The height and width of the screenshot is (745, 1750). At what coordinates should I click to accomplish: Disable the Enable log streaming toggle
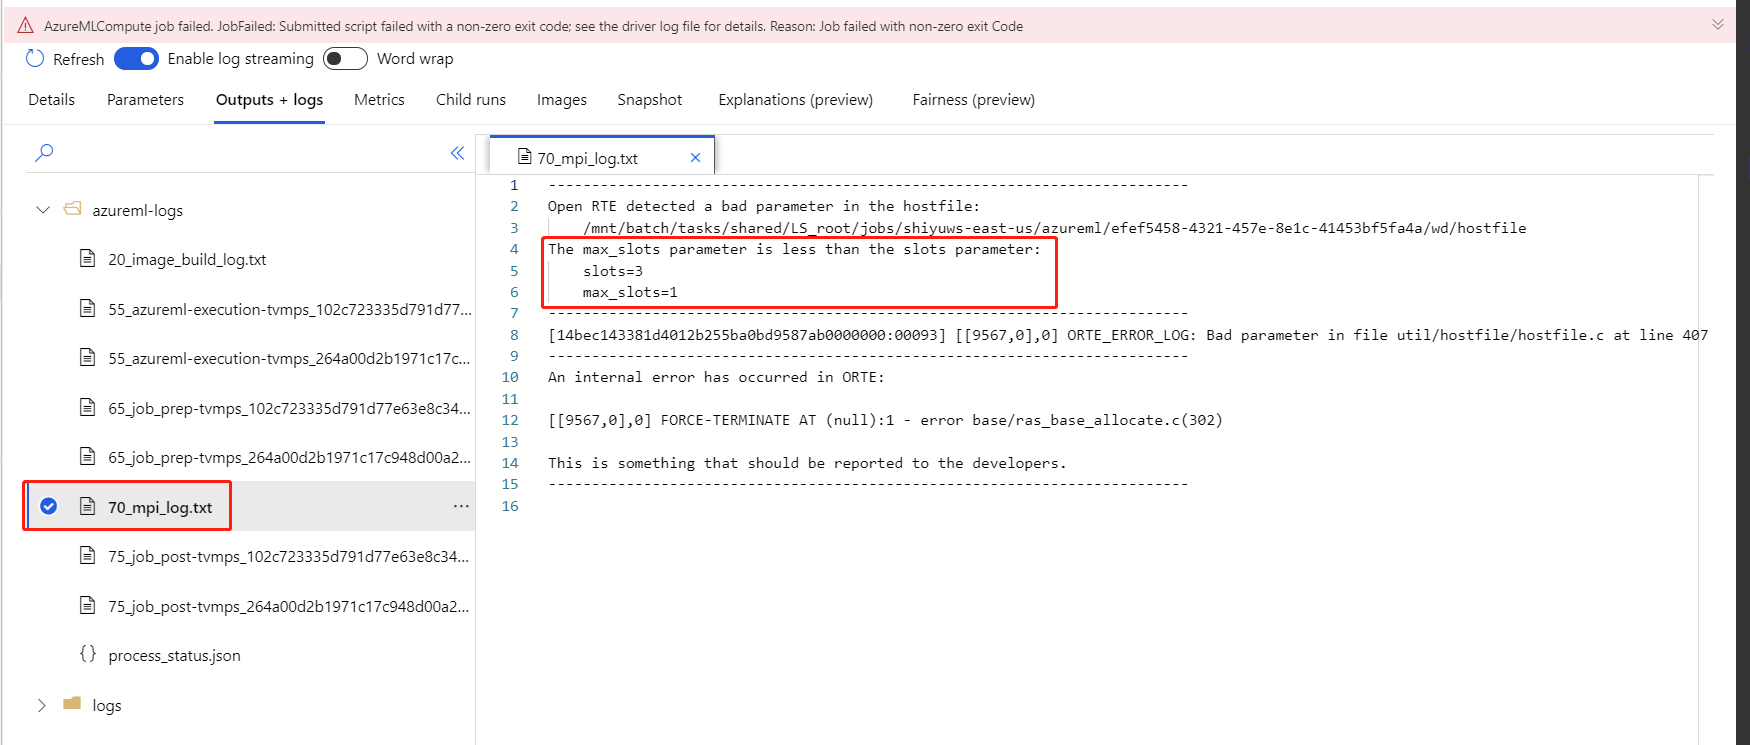137,59
